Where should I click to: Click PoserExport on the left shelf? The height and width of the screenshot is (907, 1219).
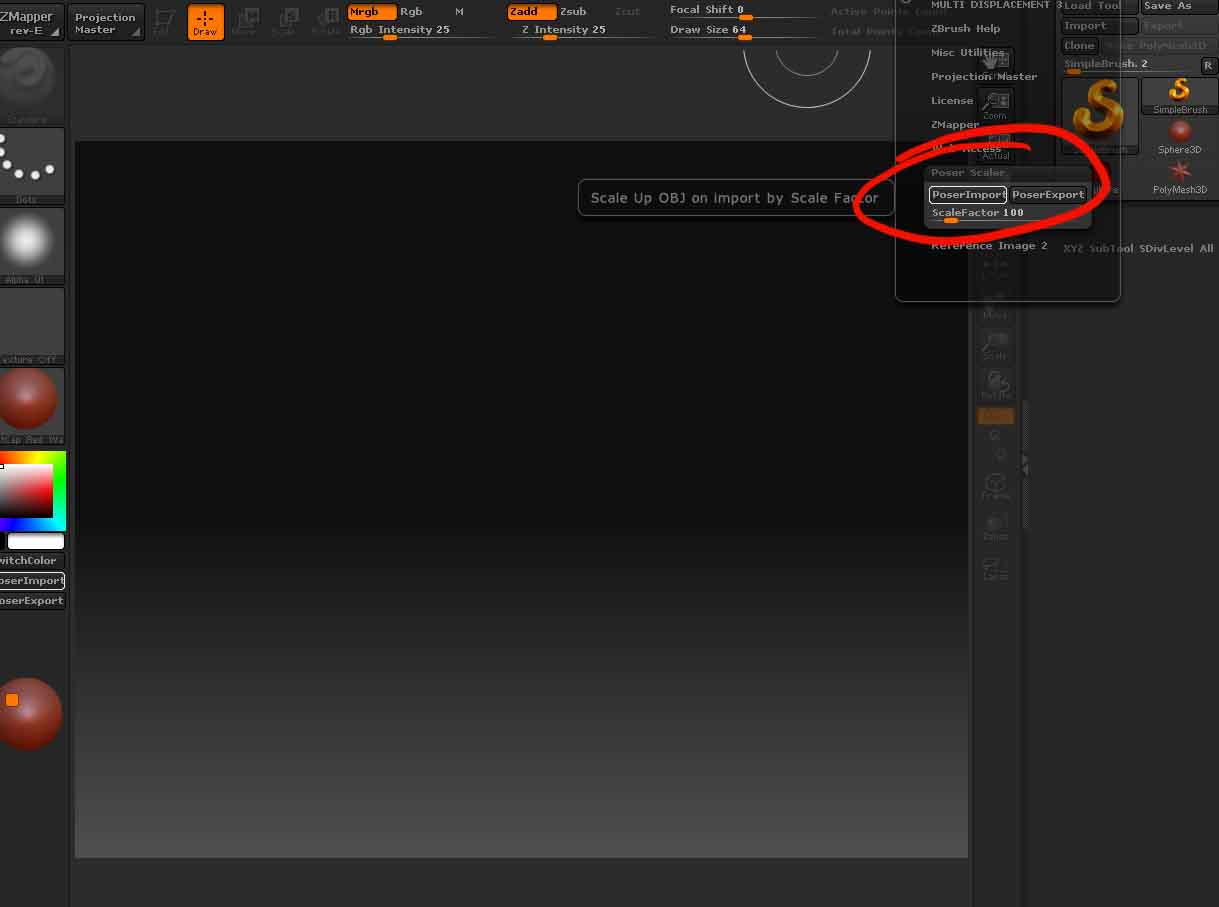point(31,601)
